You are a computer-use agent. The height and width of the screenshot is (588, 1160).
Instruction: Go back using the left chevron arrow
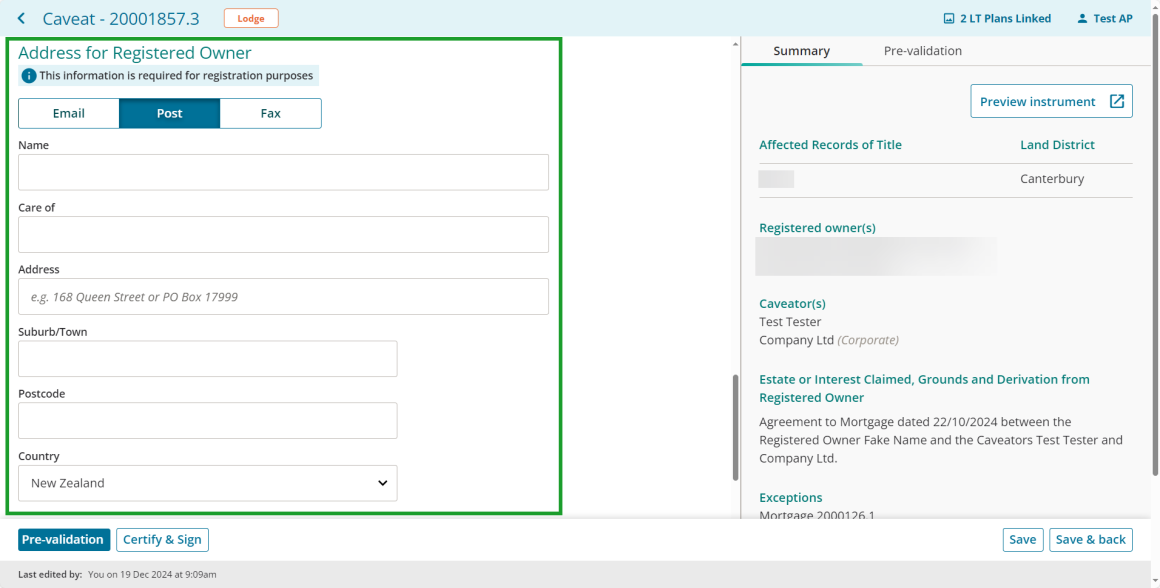tap(21, 18)
